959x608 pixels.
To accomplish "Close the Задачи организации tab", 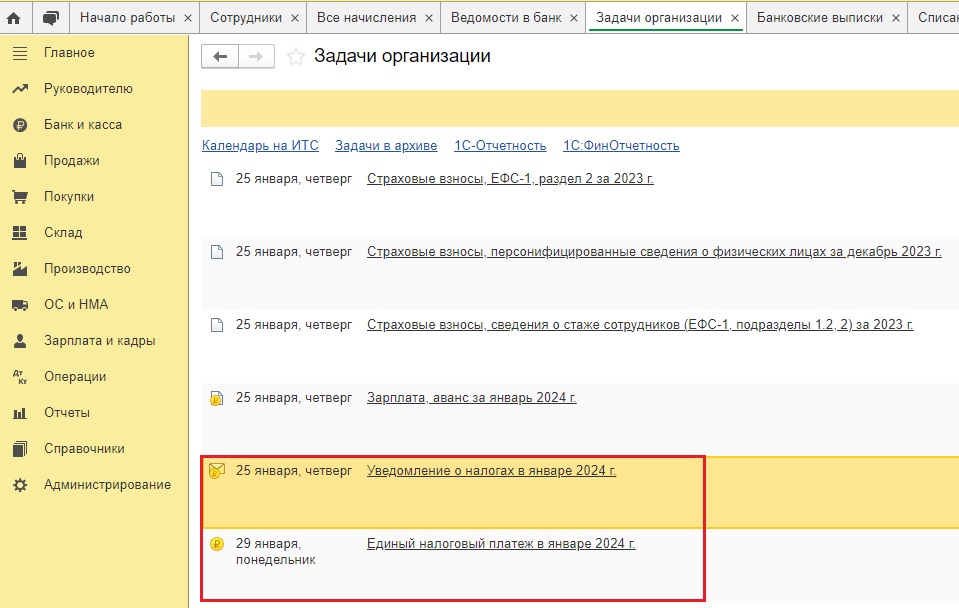I will click(x=735, y=18).
